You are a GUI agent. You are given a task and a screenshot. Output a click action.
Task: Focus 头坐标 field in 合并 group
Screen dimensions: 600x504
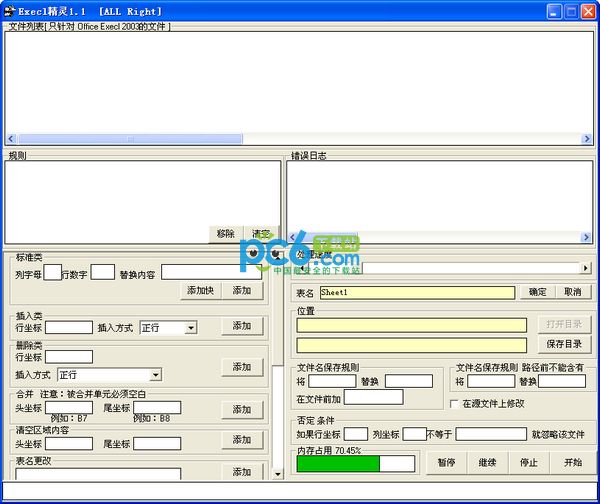[69, 408]
